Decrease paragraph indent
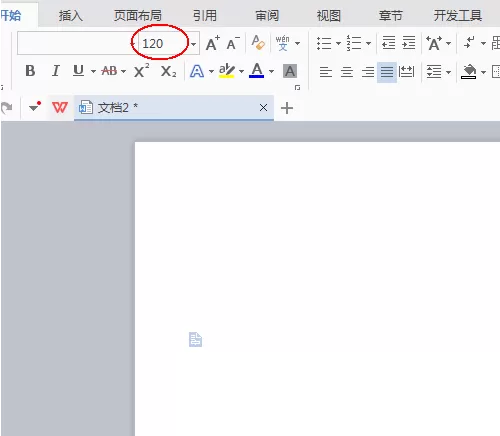Screen dimensions: 500x436 coord(389,43)
